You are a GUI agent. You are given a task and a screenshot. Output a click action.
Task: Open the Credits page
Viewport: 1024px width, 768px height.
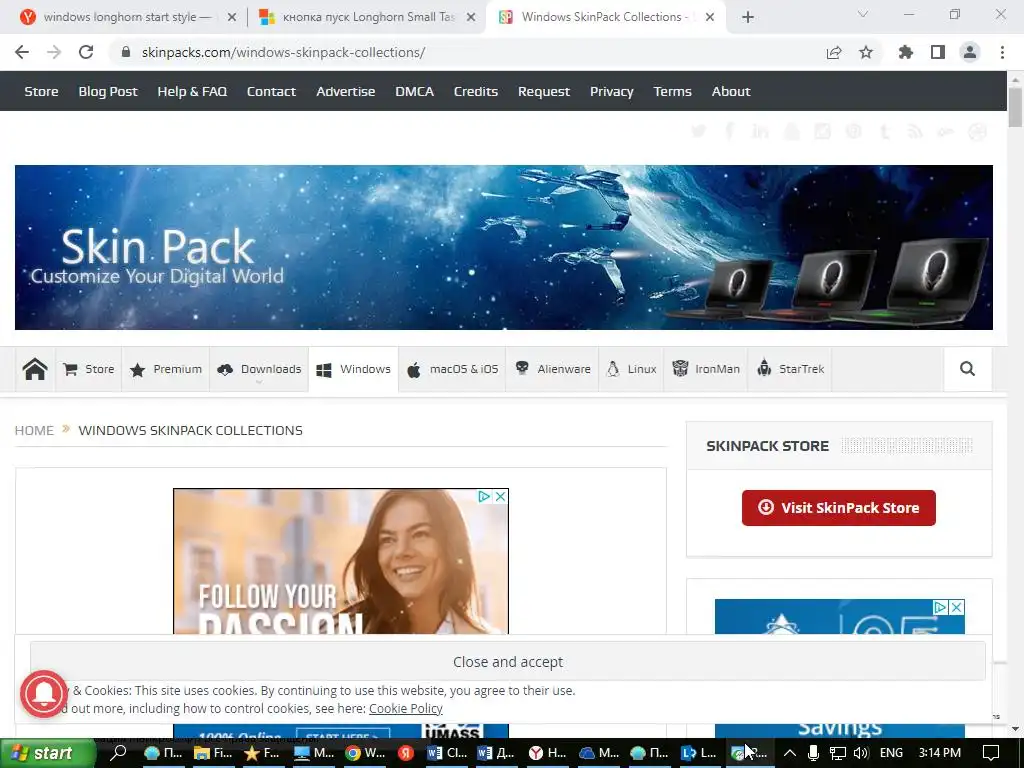click(x=475, y=91)
